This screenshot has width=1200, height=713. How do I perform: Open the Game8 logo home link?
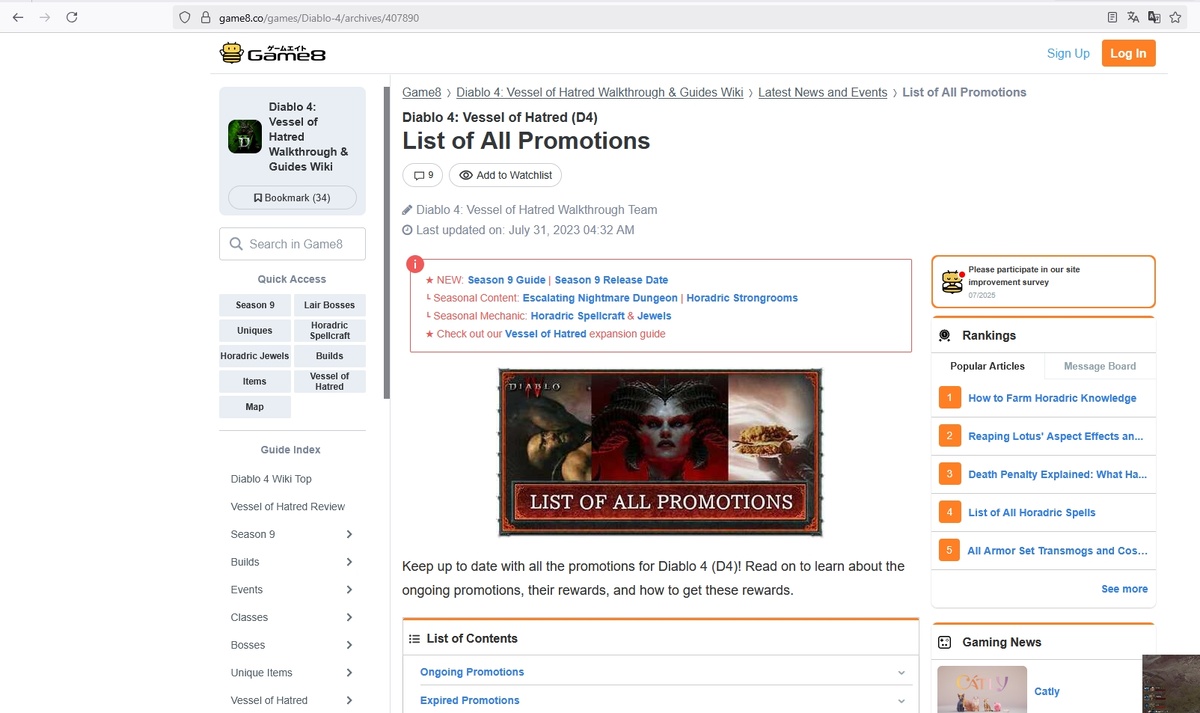(x=272, y=52)
